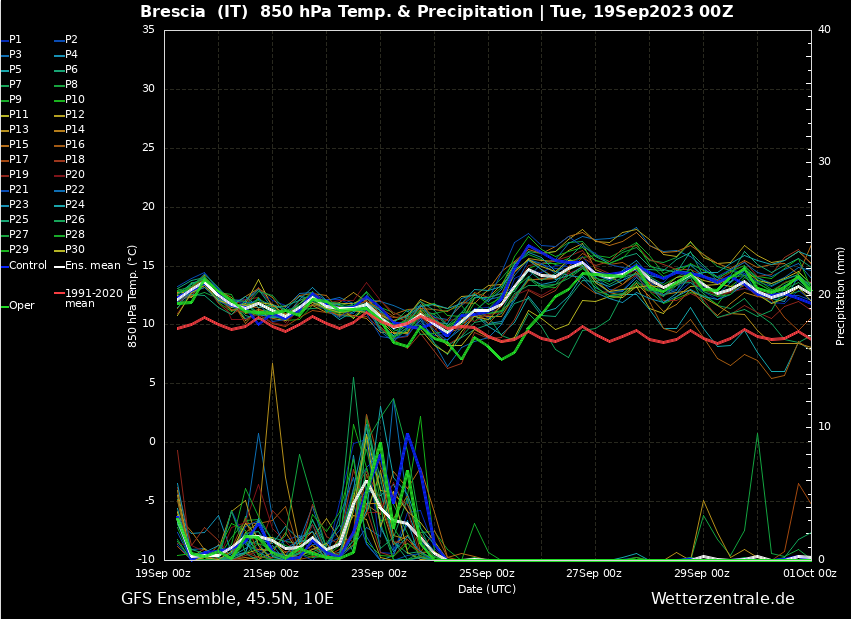The height and width of the screenshot is (619, 853).
Task: Click the Date (UTC) axis title
Action: coord(487,589)
